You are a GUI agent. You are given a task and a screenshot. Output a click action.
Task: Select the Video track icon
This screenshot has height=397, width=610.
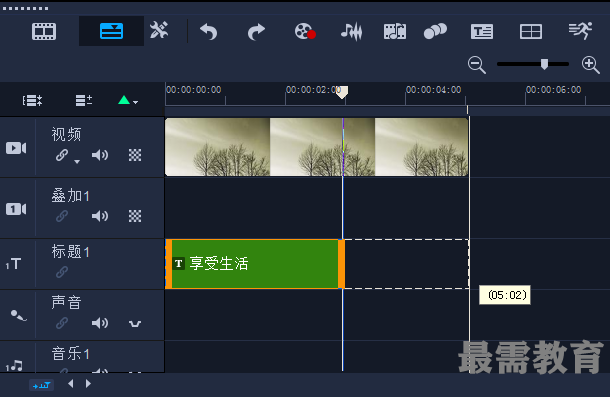coord(16,148)
